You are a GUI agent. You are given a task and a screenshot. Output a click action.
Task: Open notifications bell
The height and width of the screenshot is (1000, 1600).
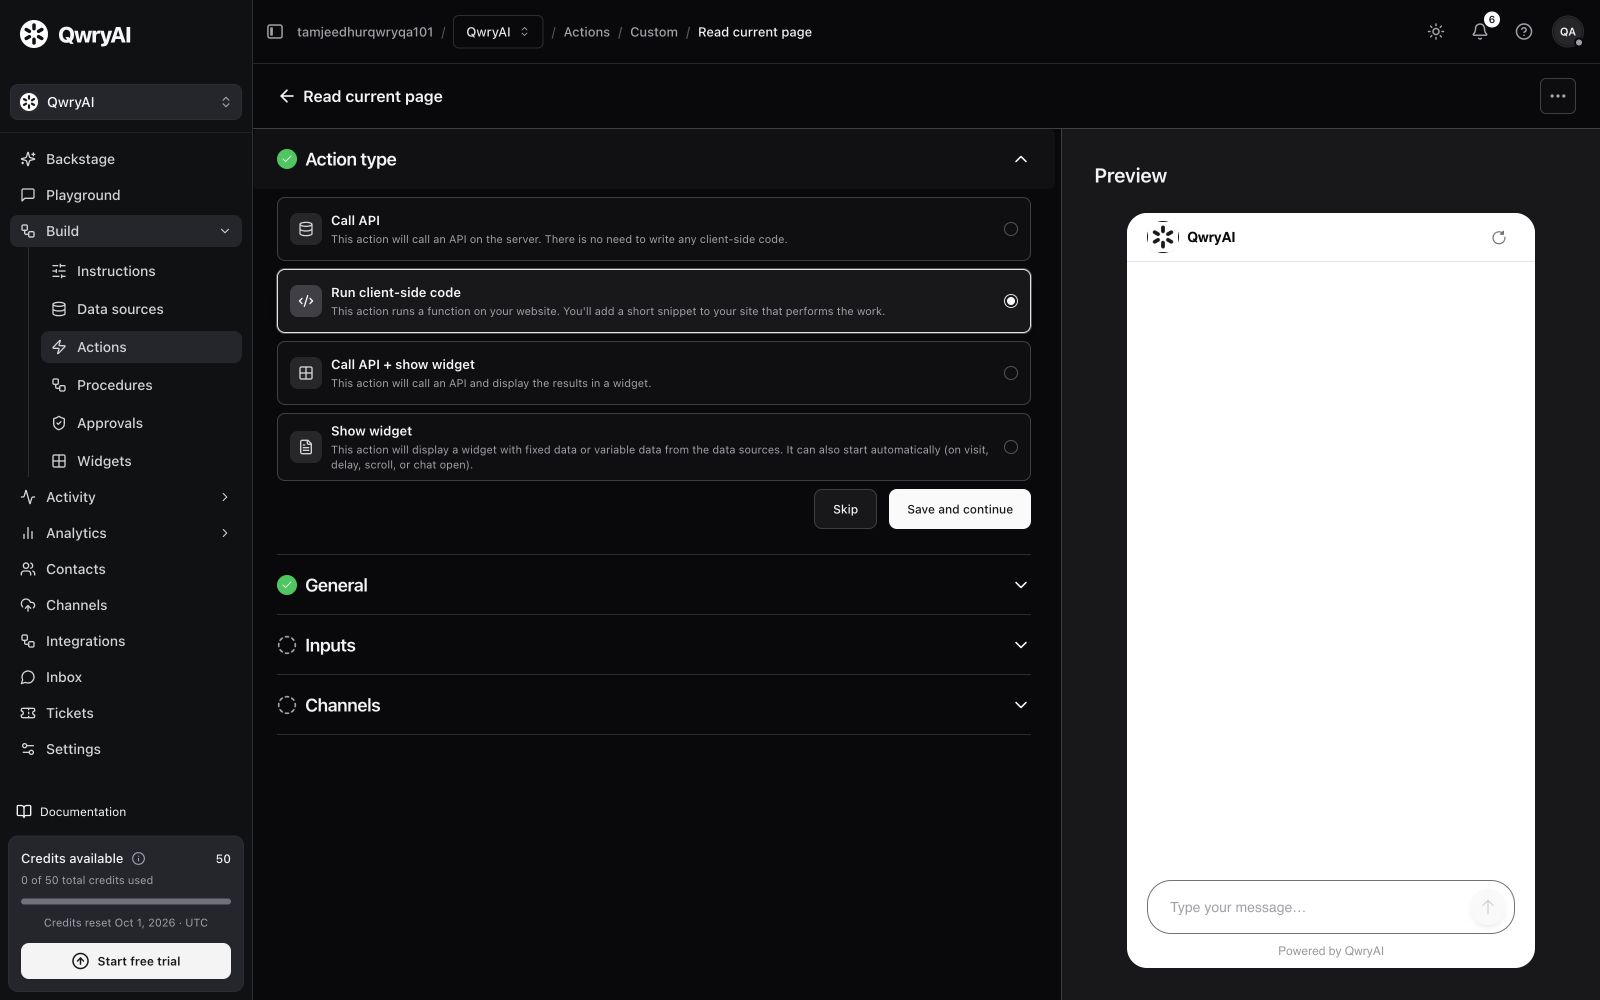(1480, 32)
